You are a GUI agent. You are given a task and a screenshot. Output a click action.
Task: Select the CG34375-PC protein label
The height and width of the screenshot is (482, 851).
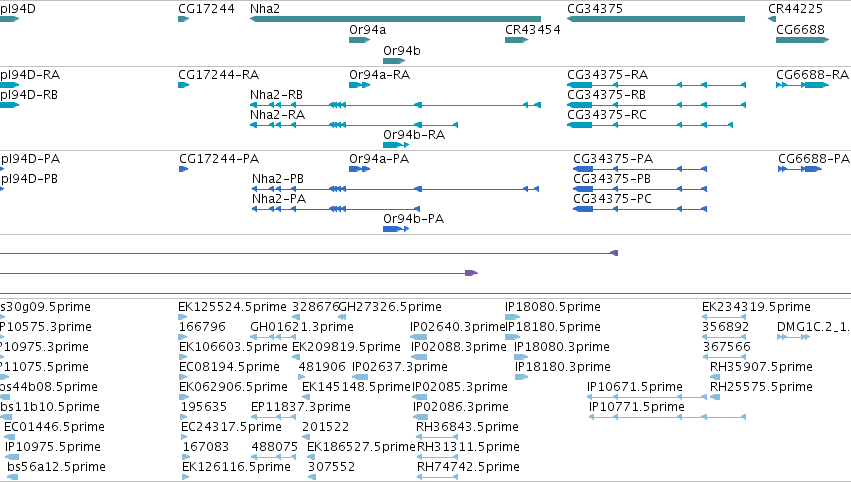click(x=612, y=199)
